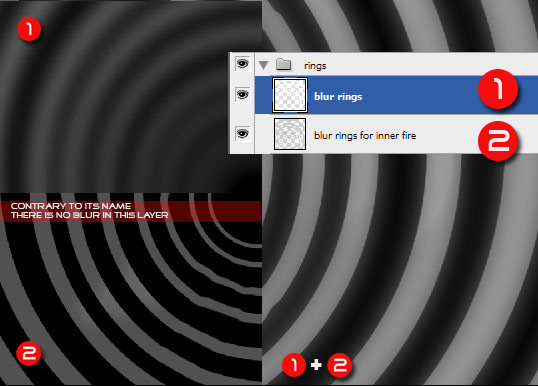538x386 pixels.
Task: Click the blur rings layer thumbnail
Action: [290, 95]
